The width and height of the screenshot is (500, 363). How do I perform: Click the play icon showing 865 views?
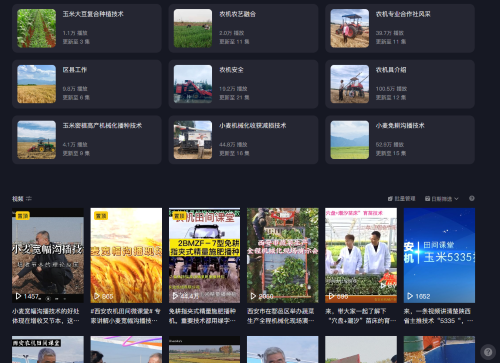click(97, 296)
